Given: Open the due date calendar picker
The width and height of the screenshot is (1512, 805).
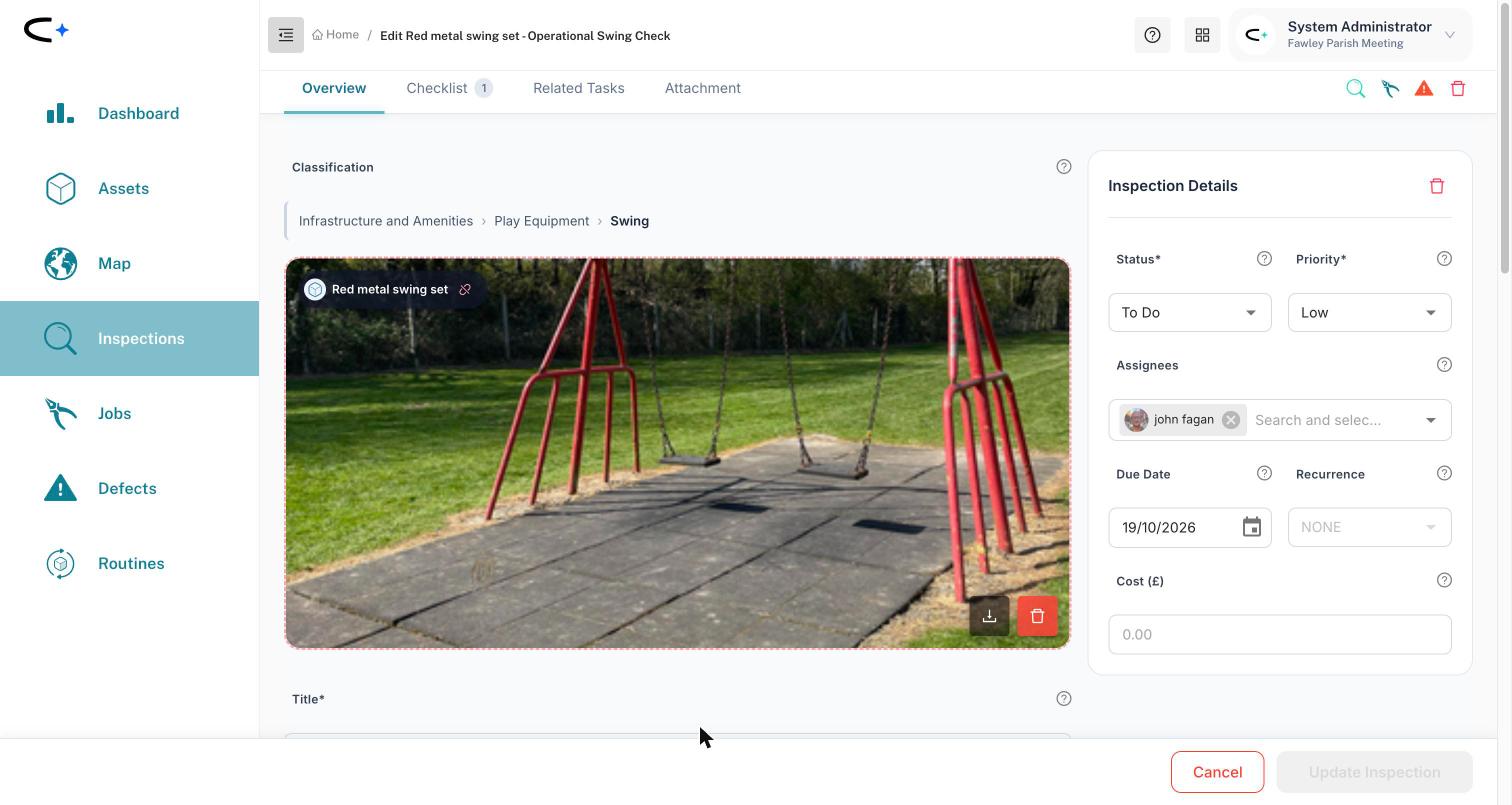Looking at the screenshot, I should tap(1251, 527).
